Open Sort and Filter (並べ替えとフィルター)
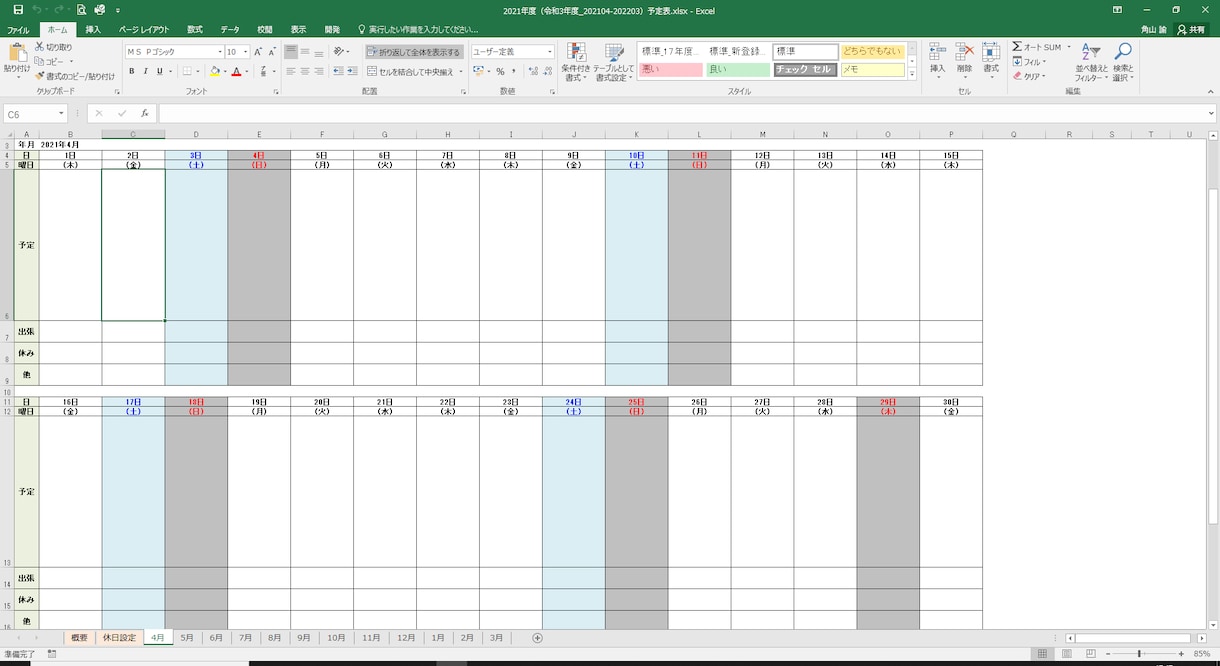This screenshot has height=666, width=1220. click(x=1091, y=62)
